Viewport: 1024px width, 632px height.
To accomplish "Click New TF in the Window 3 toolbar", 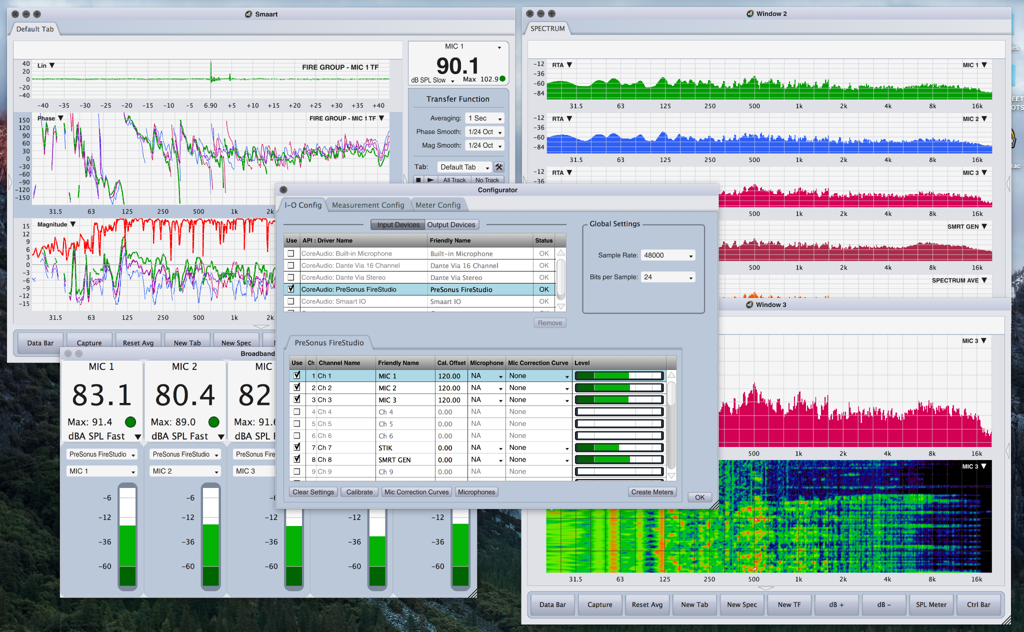I will pos(788,604).
